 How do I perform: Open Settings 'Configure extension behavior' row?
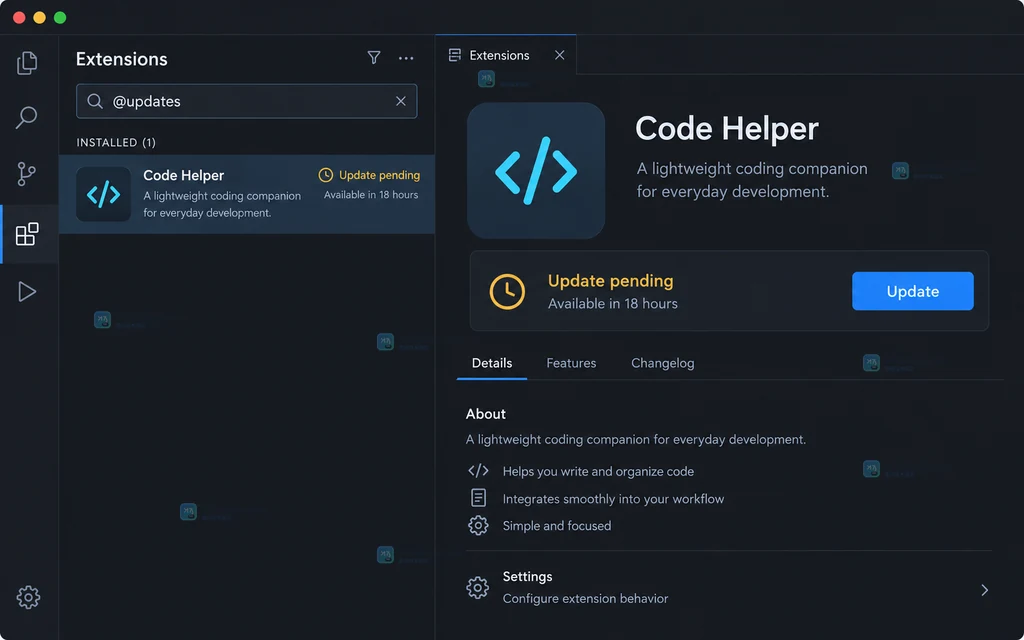[728, 588]
